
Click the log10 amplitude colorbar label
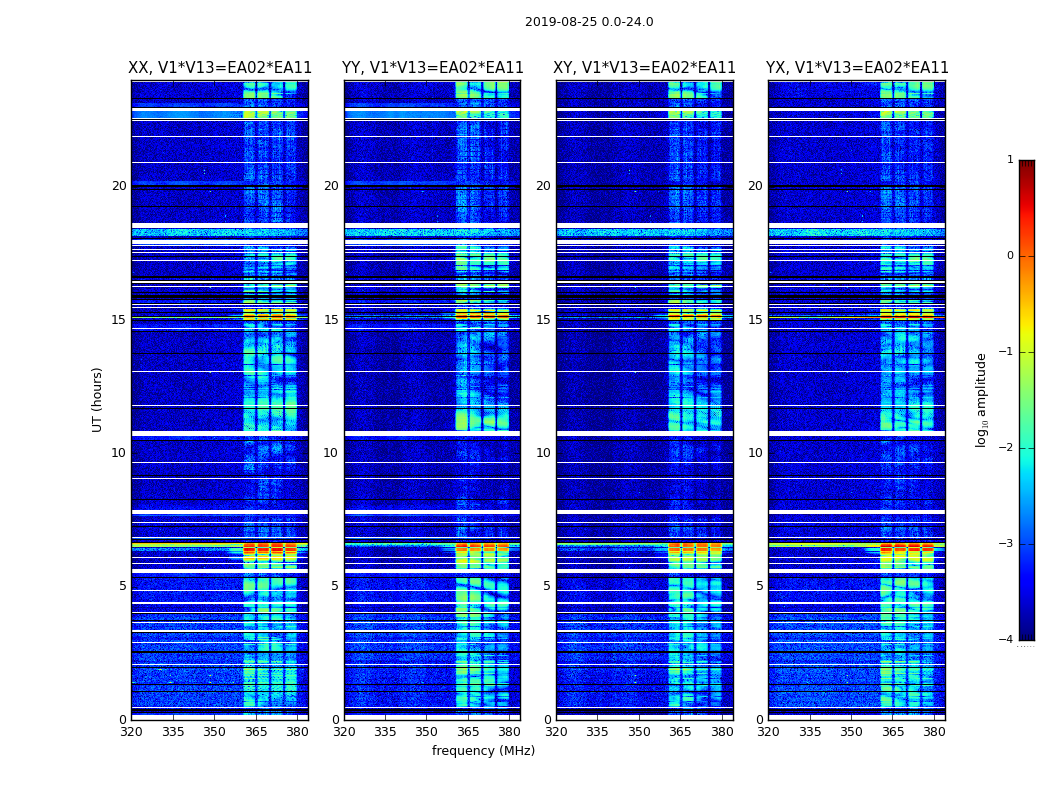(982, 400)
